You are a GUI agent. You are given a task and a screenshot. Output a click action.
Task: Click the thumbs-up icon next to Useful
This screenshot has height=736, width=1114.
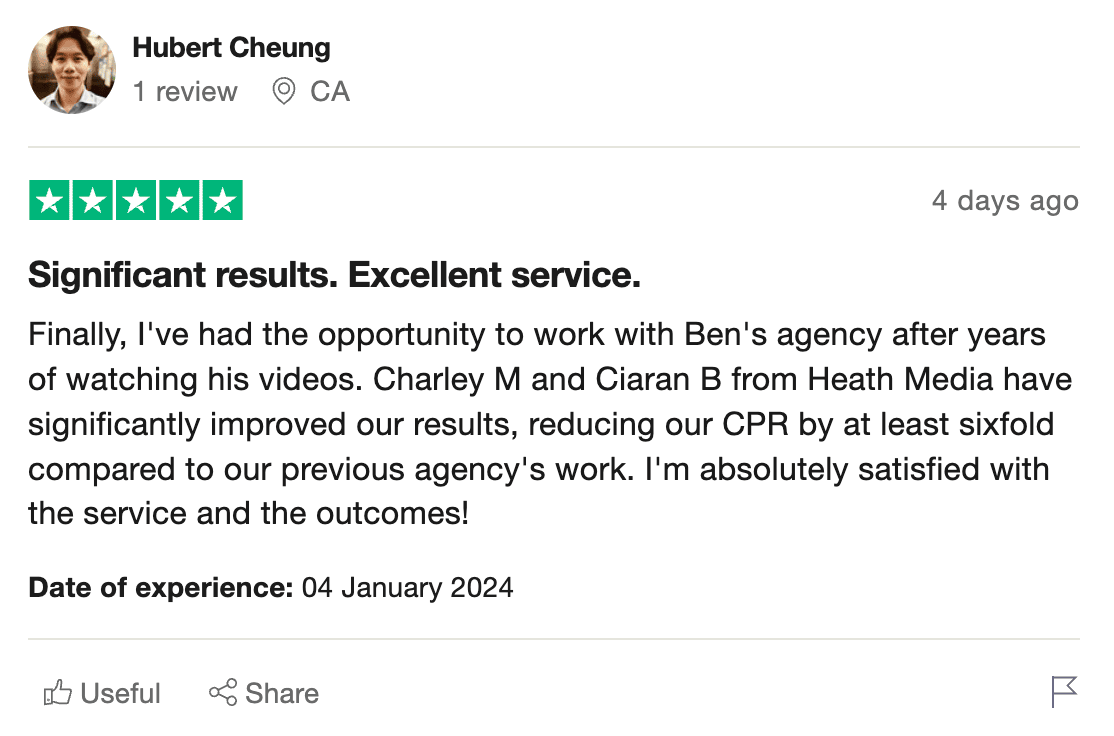point(57,693)
